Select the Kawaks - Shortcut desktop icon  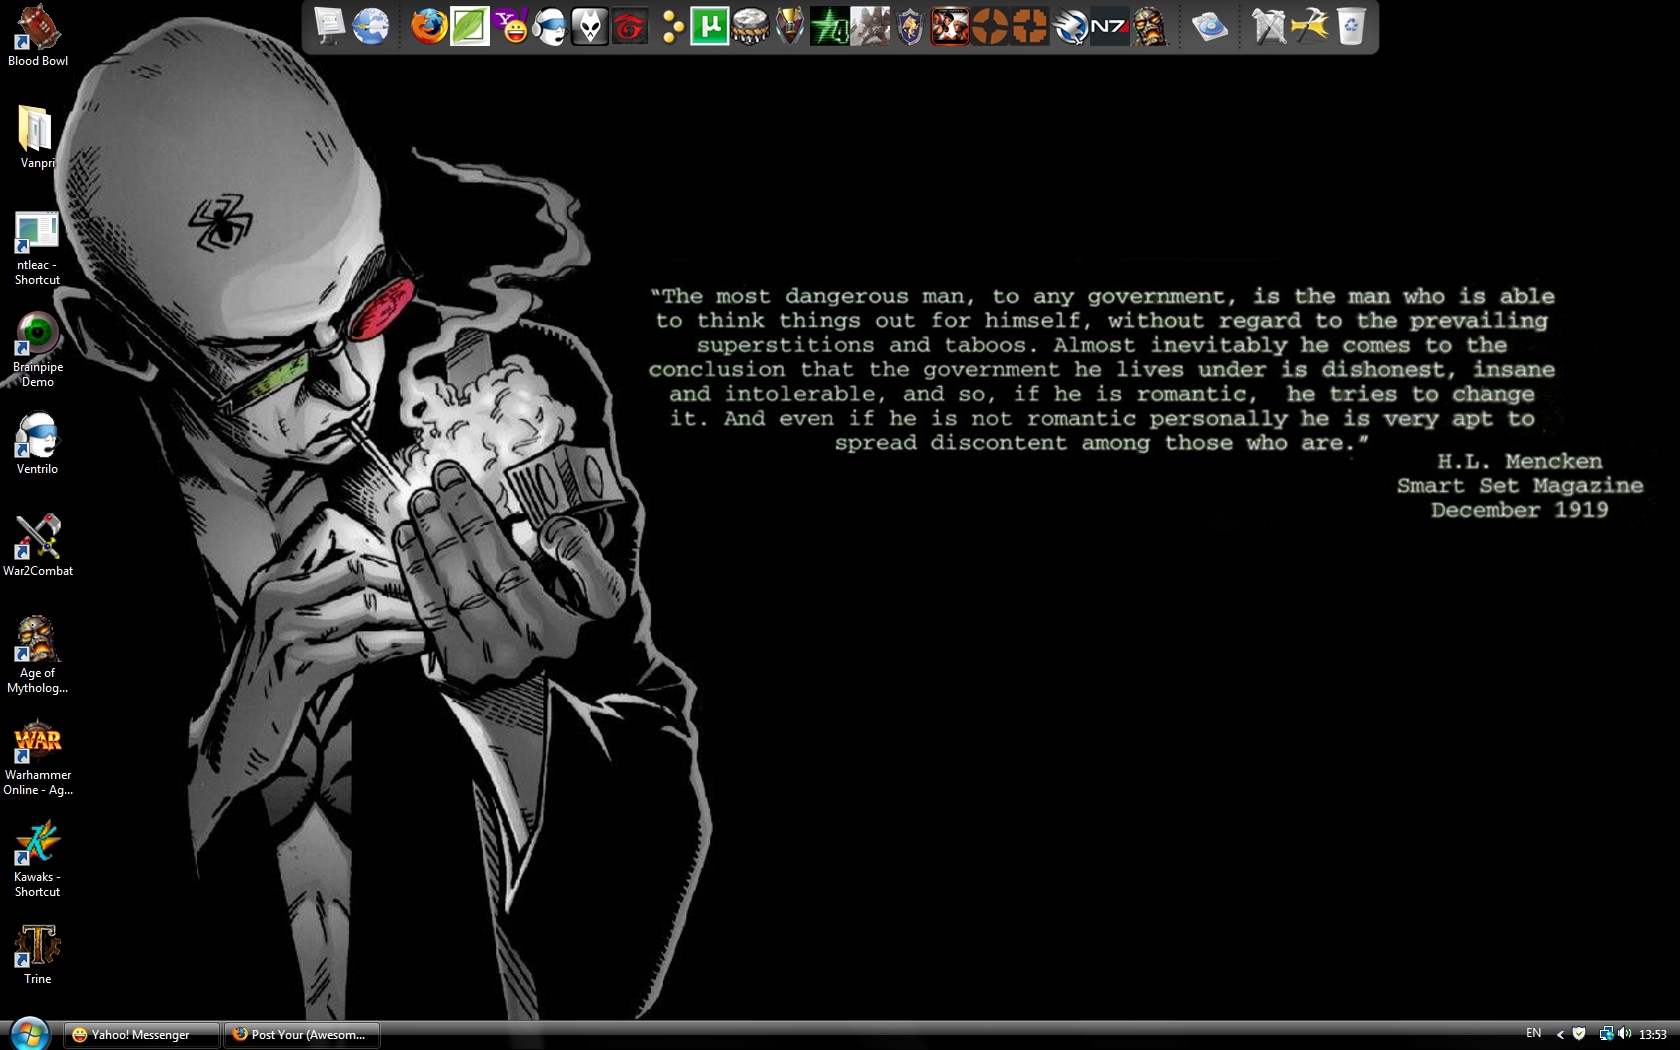[x=38, y=859]
